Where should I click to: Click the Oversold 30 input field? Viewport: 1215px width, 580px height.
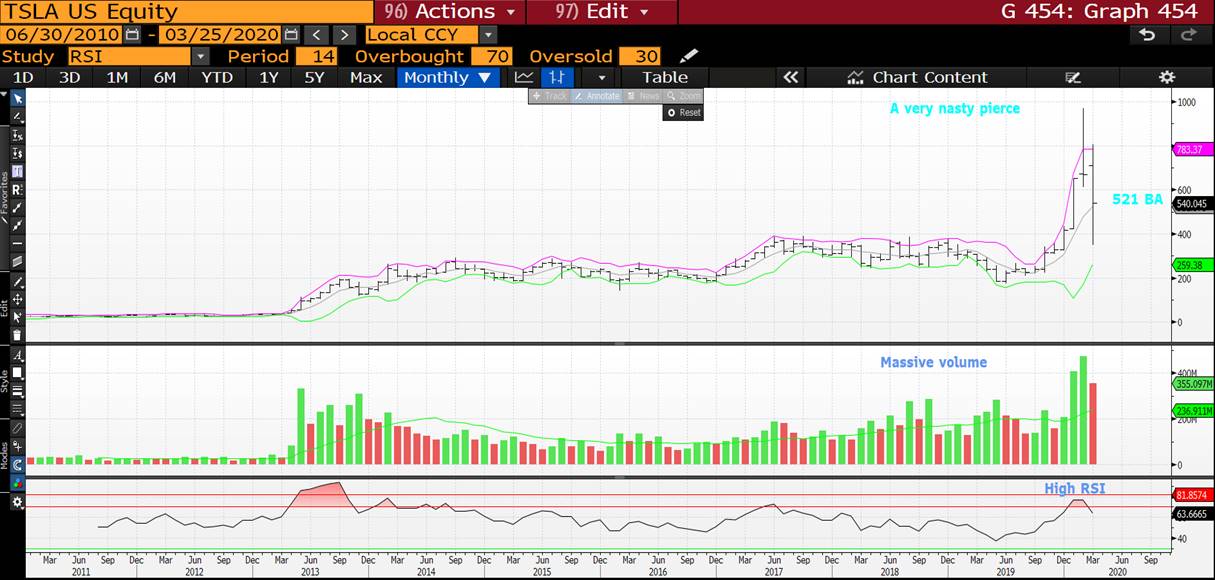tap(640, 56)
